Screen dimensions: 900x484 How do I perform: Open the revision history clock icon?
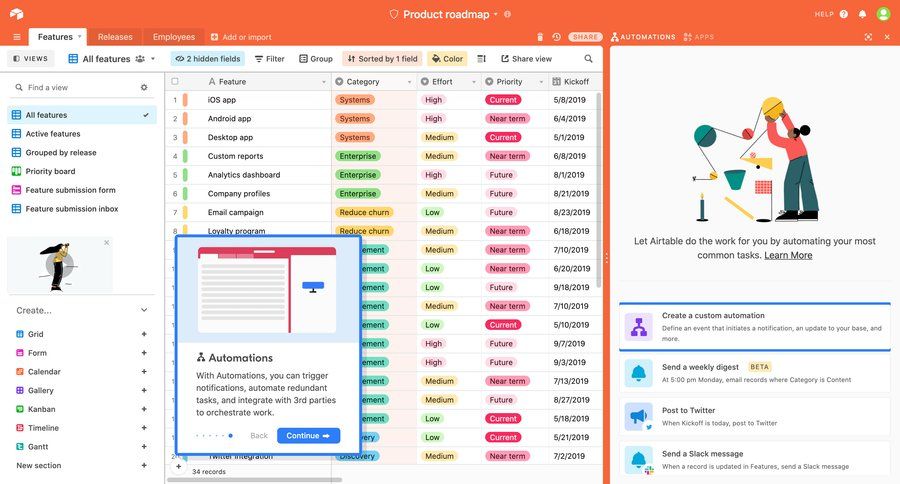[x=556, y=37]
